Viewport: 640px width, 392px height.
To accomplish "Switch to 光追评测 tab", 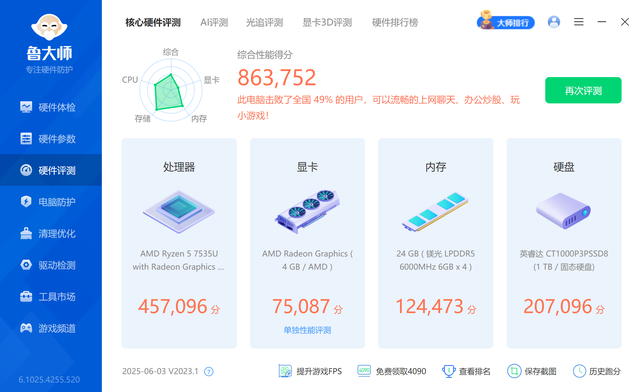I will (x=264, y=22).
